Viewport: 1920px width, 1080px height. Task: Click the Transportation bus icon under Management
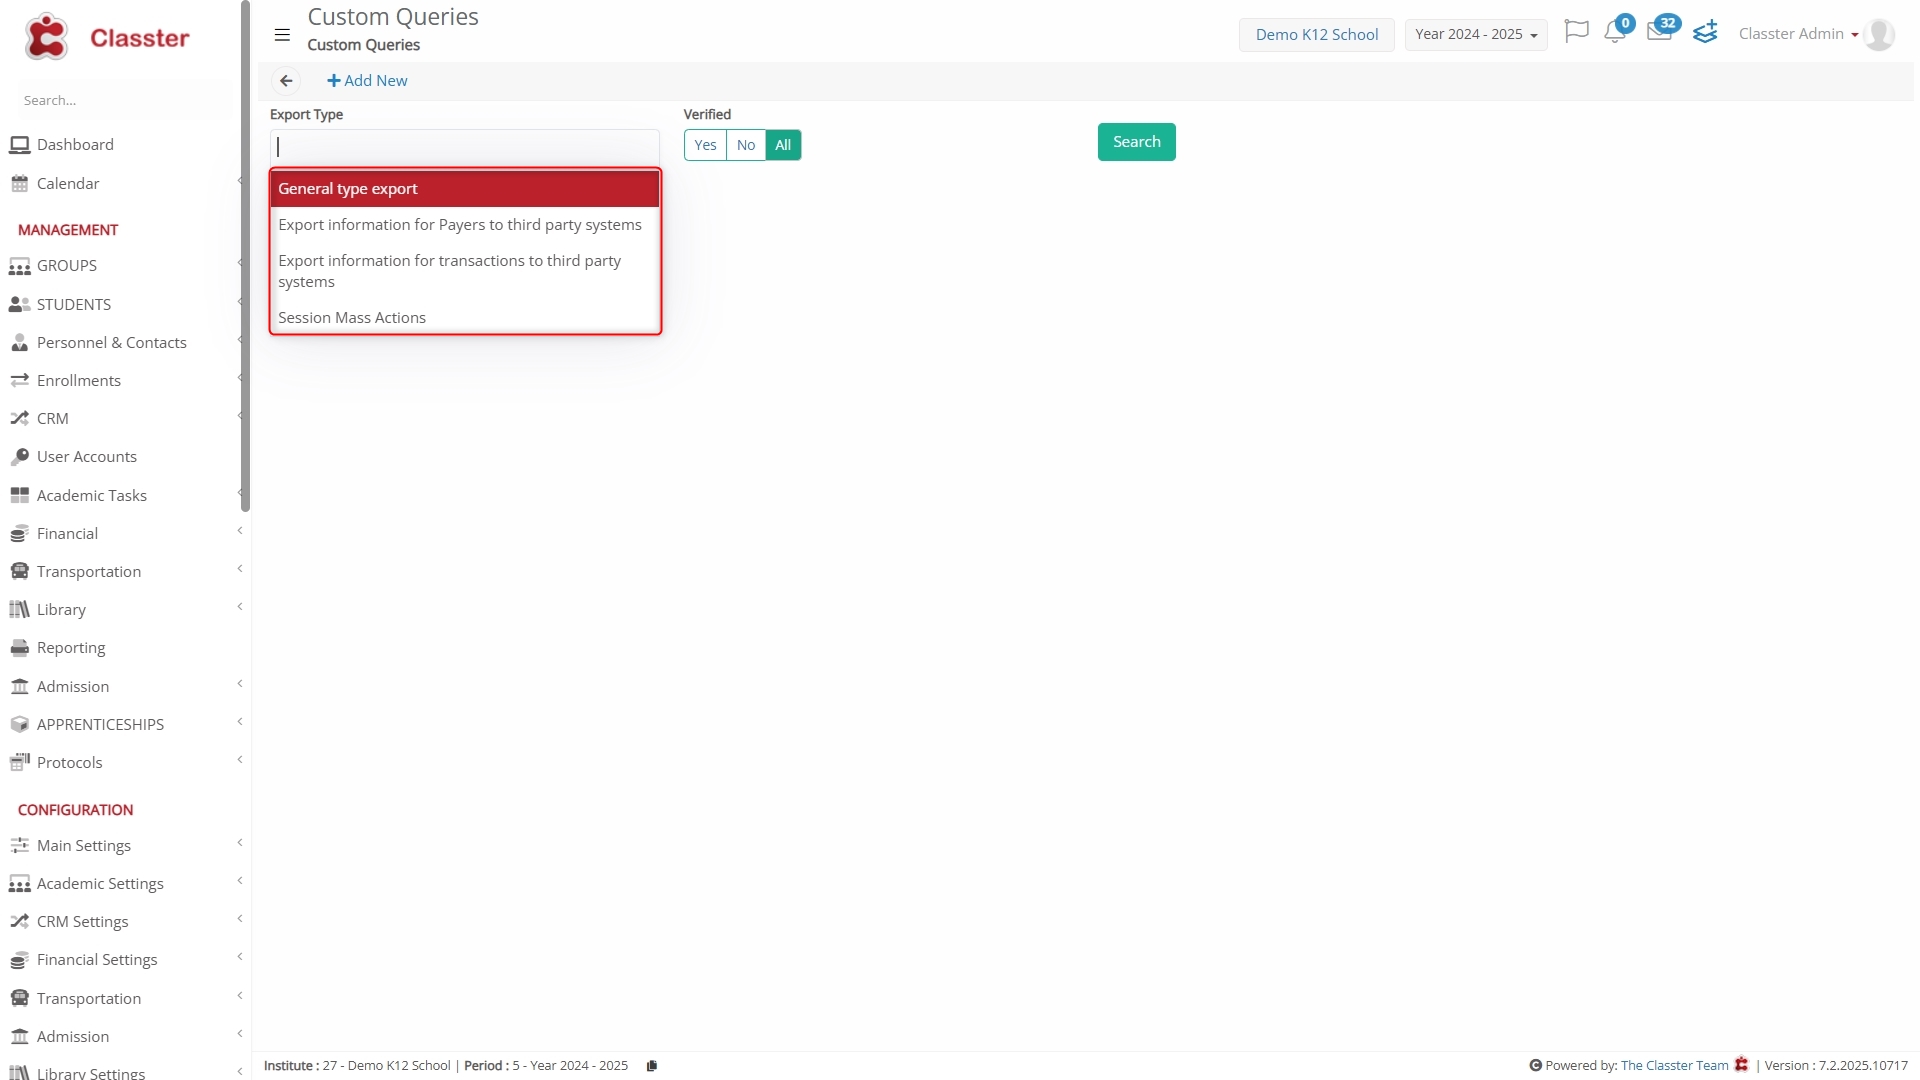click(x=19, y=572)
